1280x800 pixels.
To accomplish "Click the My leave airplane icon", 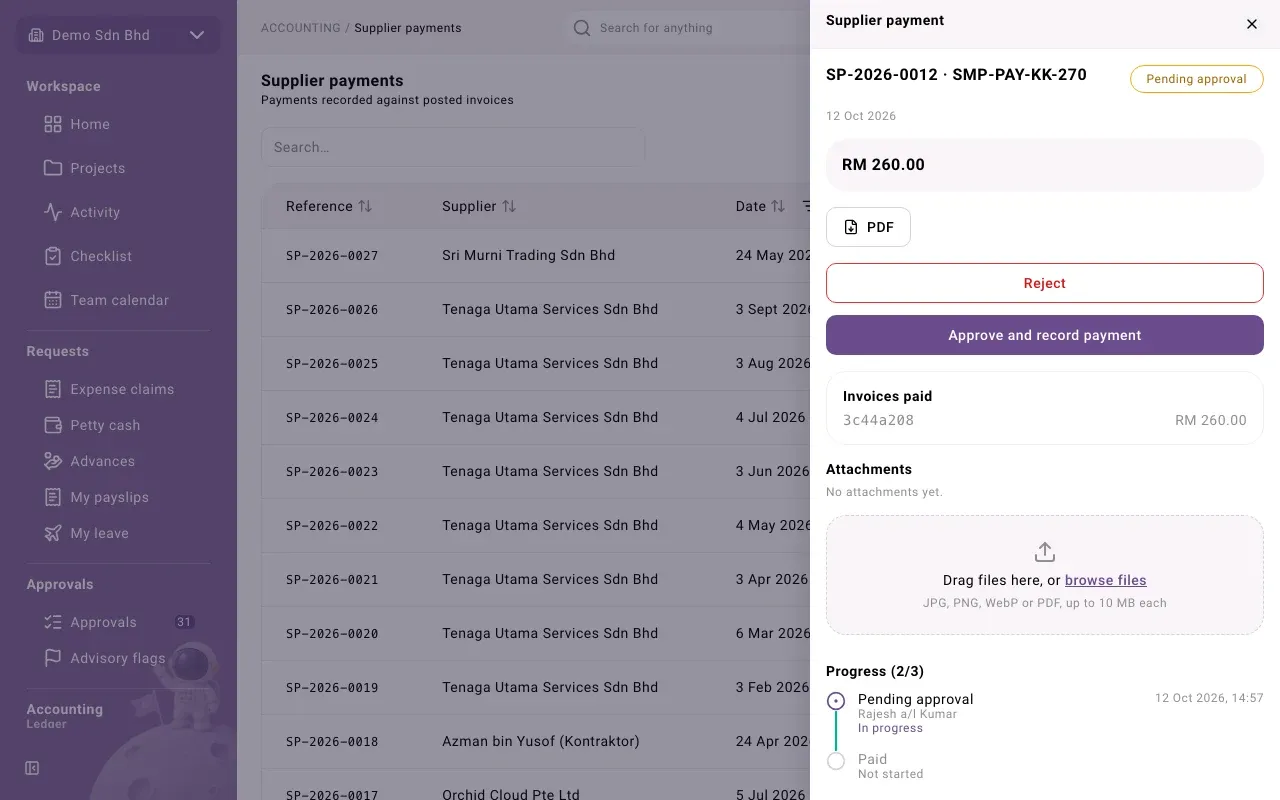I will point(53,533).
